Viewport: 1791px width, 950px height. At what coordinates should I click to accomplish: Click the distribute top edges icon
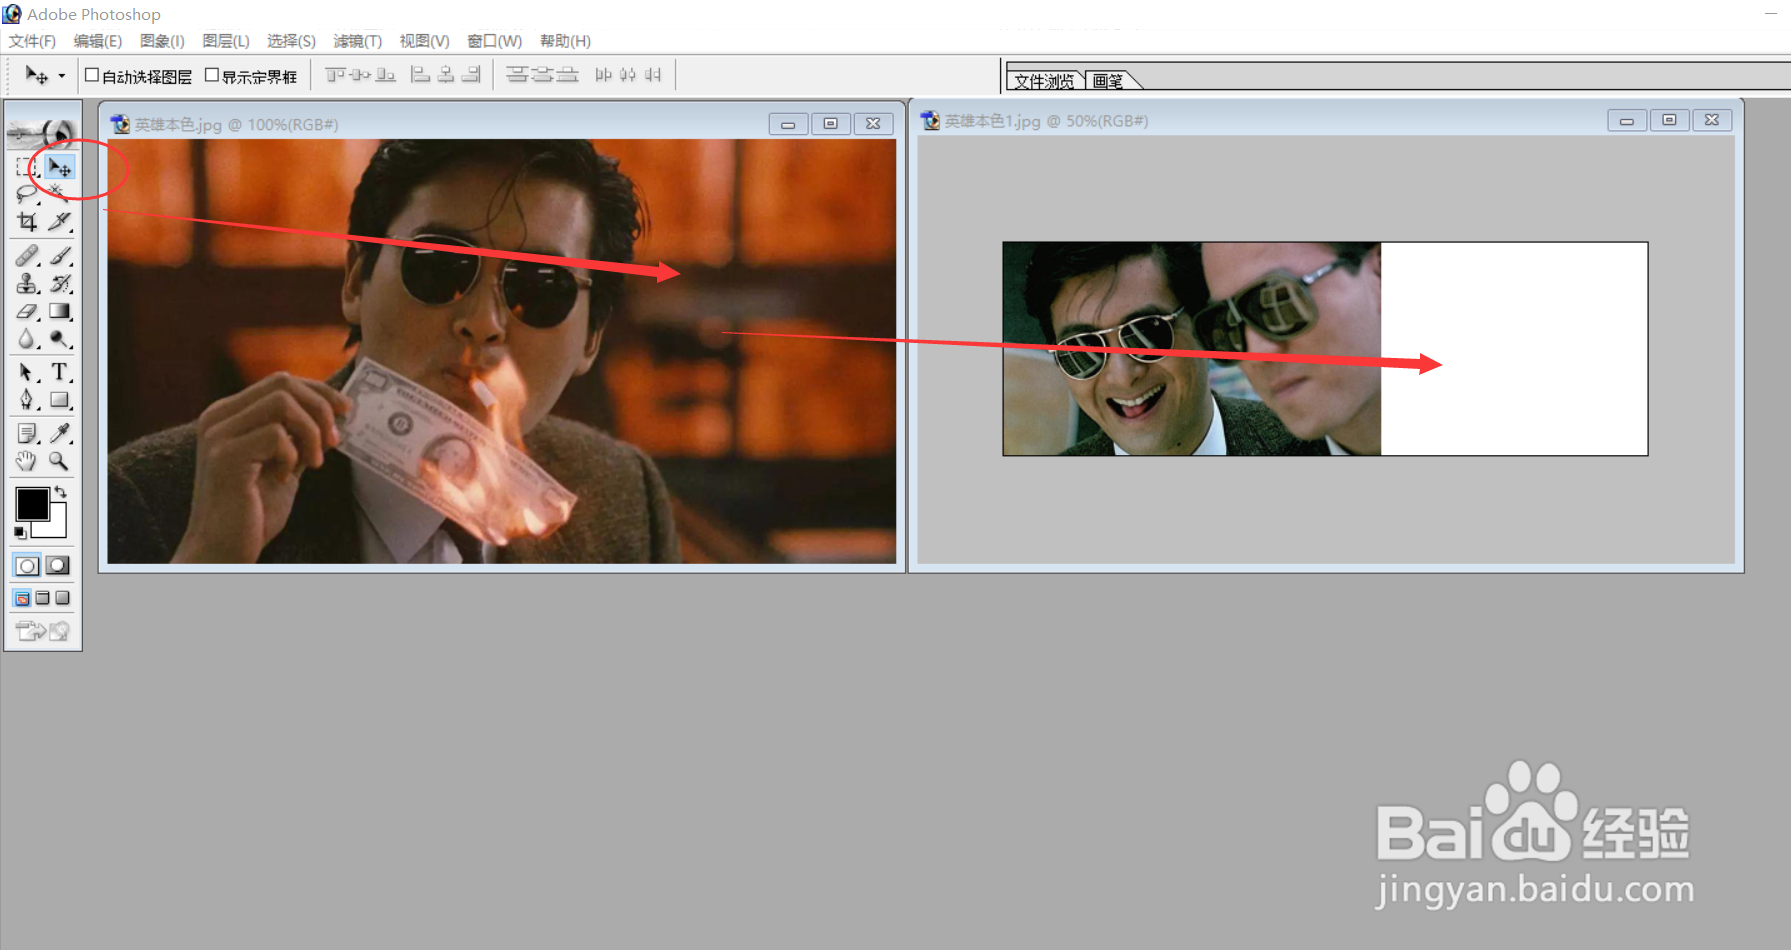[x=517, y=75]
